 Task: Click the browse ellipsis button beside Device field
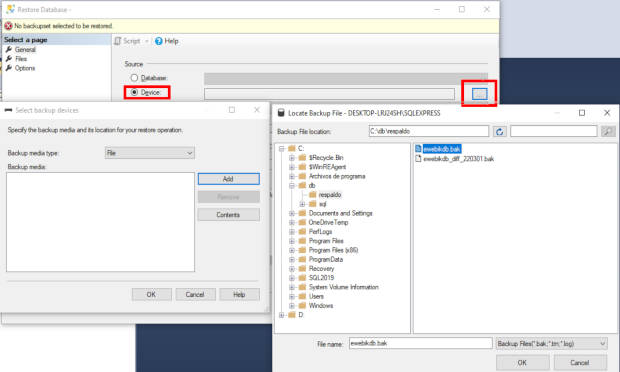(x=479, y=94)
